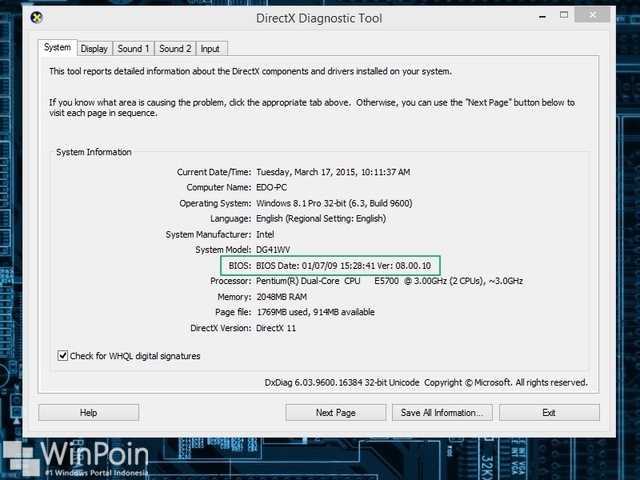Close the DirectX Diagnostic Tool window
The height and width of the screenshot is (480, 640).
593,15
